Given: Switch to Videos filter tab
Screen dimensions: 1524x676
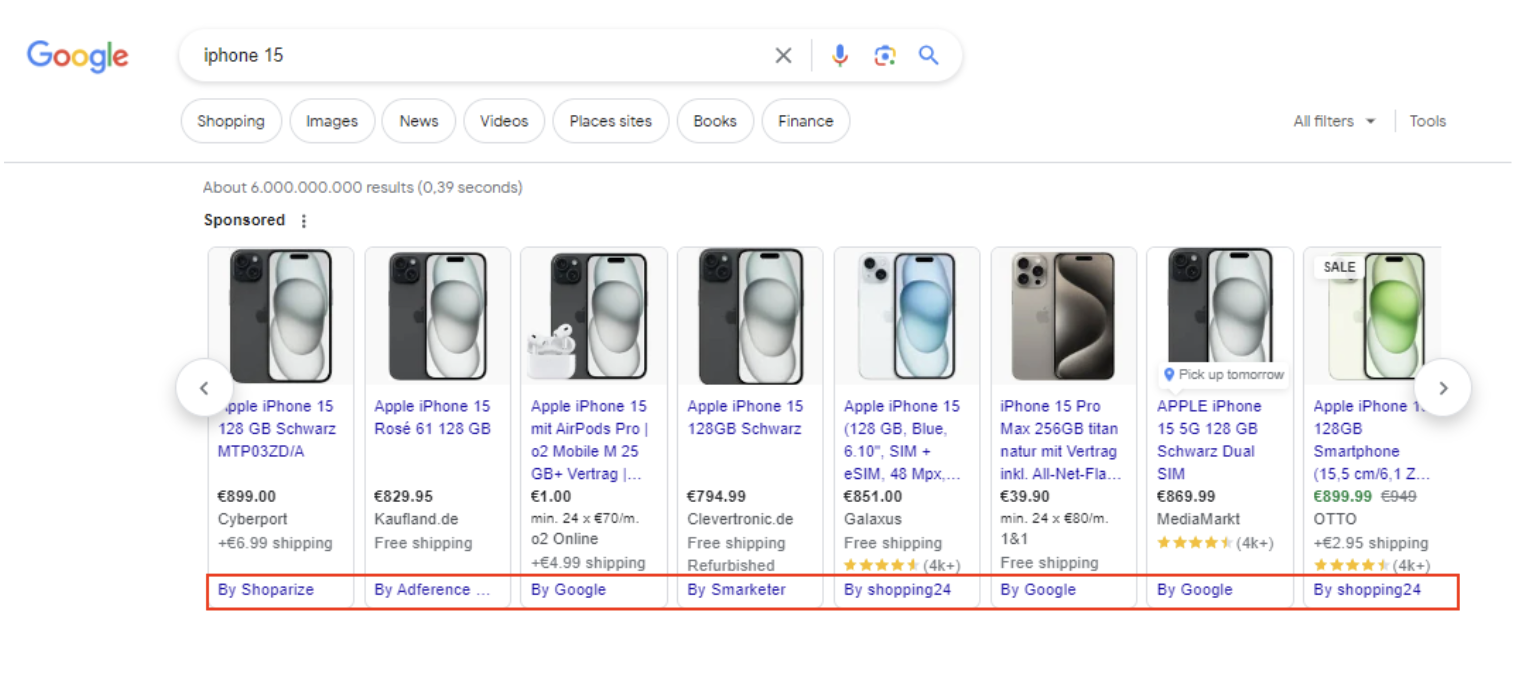Looking at the screenshot, I should 504,121.
